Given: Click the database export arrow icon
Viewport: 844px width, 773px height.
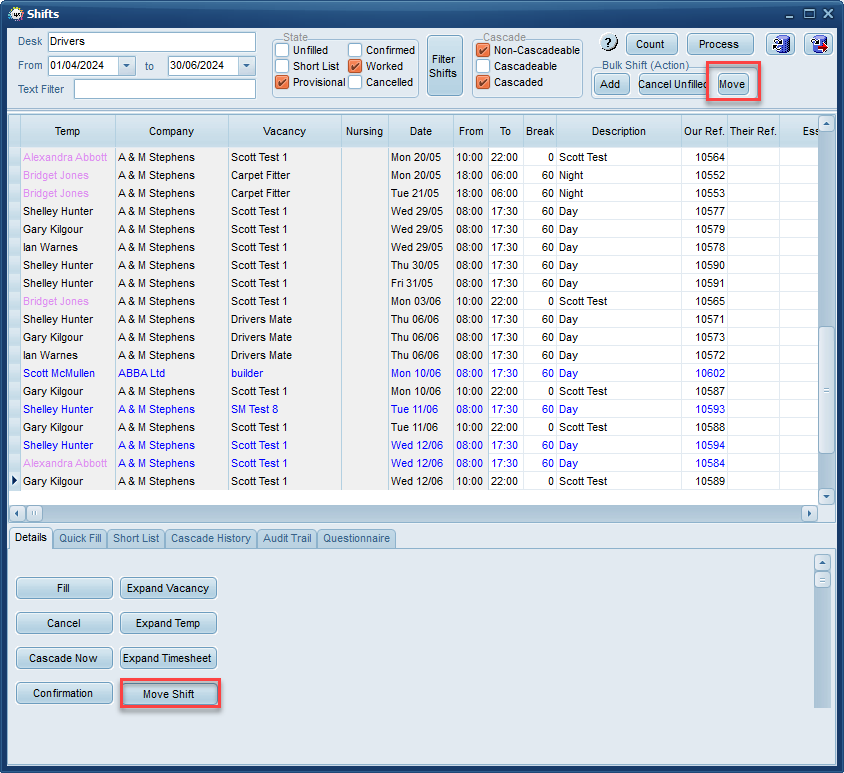Looking at the screenshot, I should (x=818, y=44).
